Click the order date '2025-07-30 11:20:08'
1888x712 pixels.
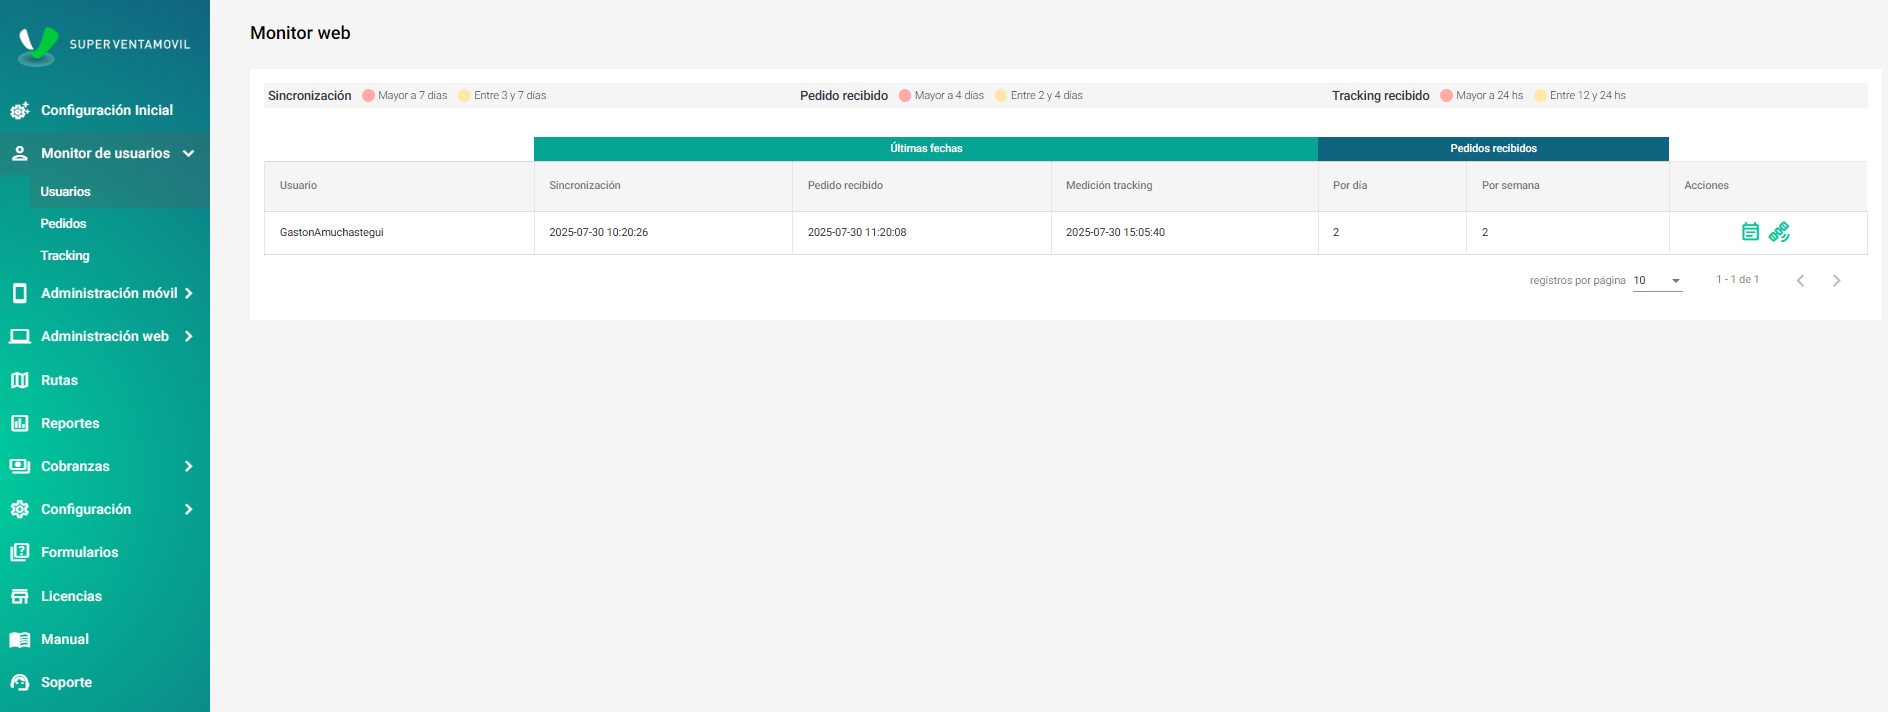coord(857,233)
